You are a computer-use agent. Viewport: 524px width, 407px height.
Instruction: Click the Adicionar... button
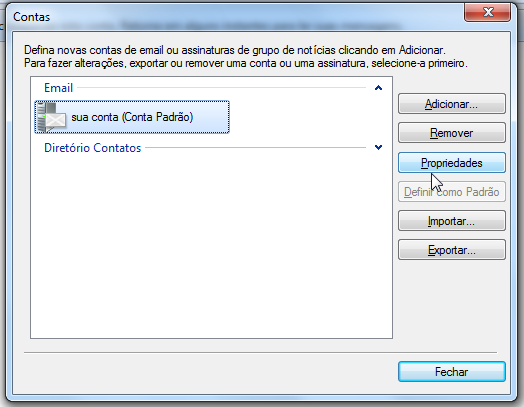(x=452, y=104)
